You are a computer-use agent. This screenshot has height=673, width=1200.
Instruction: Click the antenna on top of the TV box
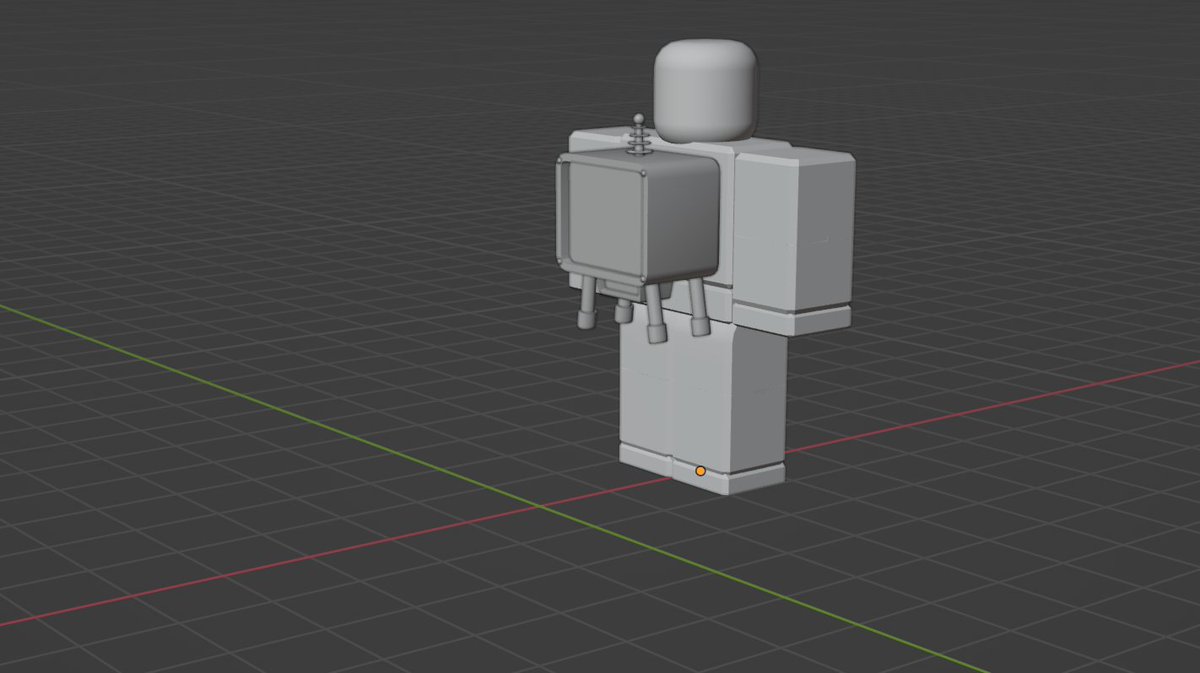click(x=639, y=135)
